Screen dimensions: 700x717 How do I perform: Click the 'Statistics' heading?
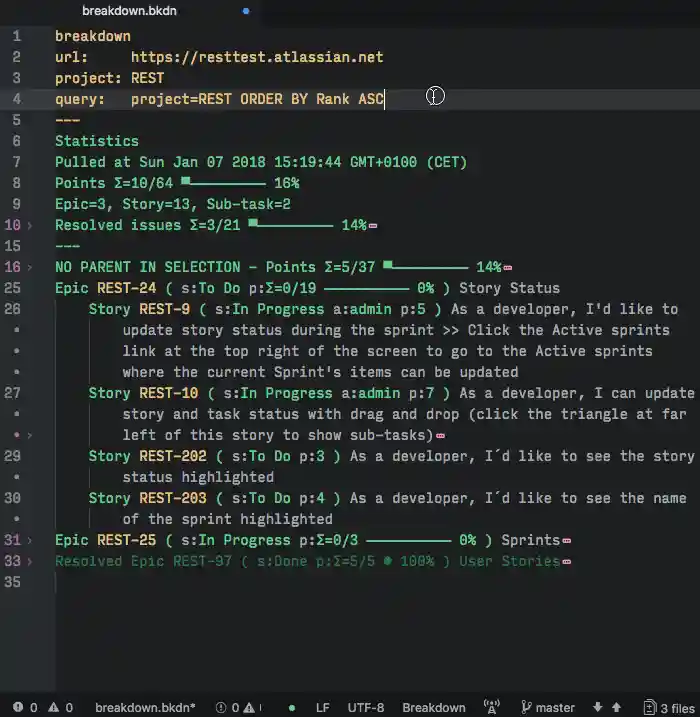(x=97, y=141)
